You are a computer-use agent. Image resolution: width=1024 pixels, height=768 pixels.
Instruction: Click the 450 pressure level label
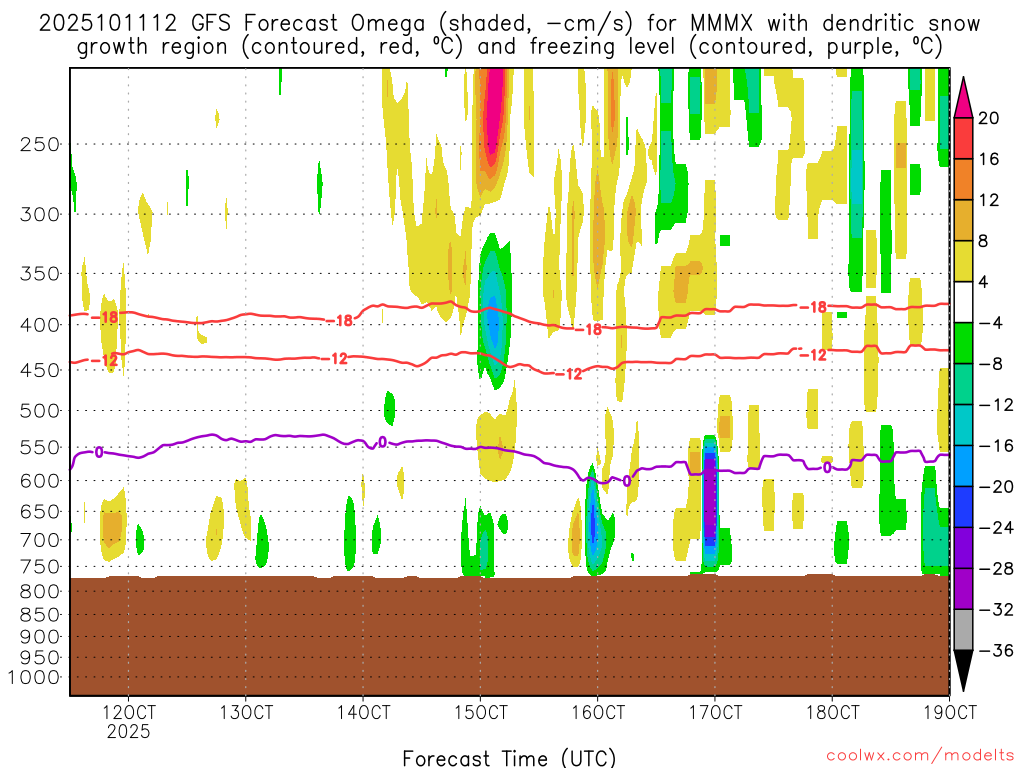pyautogui.click(x=40, y=370)
